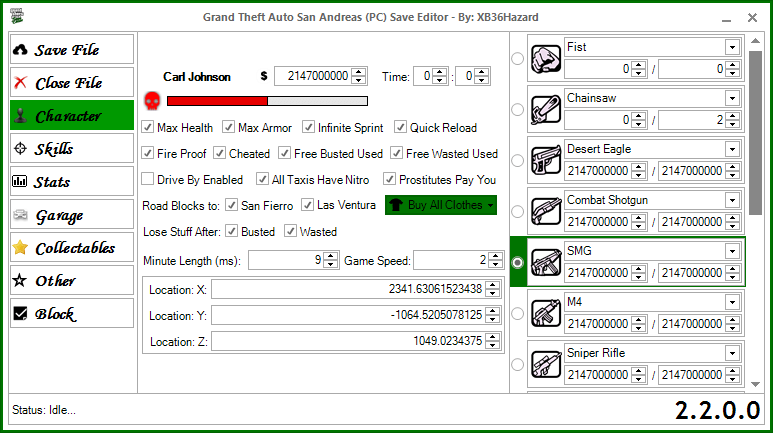The width and height of the screenshot is (773, 433).
Task: Click the outlined star icon beside Other
Action: click(20, 280)
